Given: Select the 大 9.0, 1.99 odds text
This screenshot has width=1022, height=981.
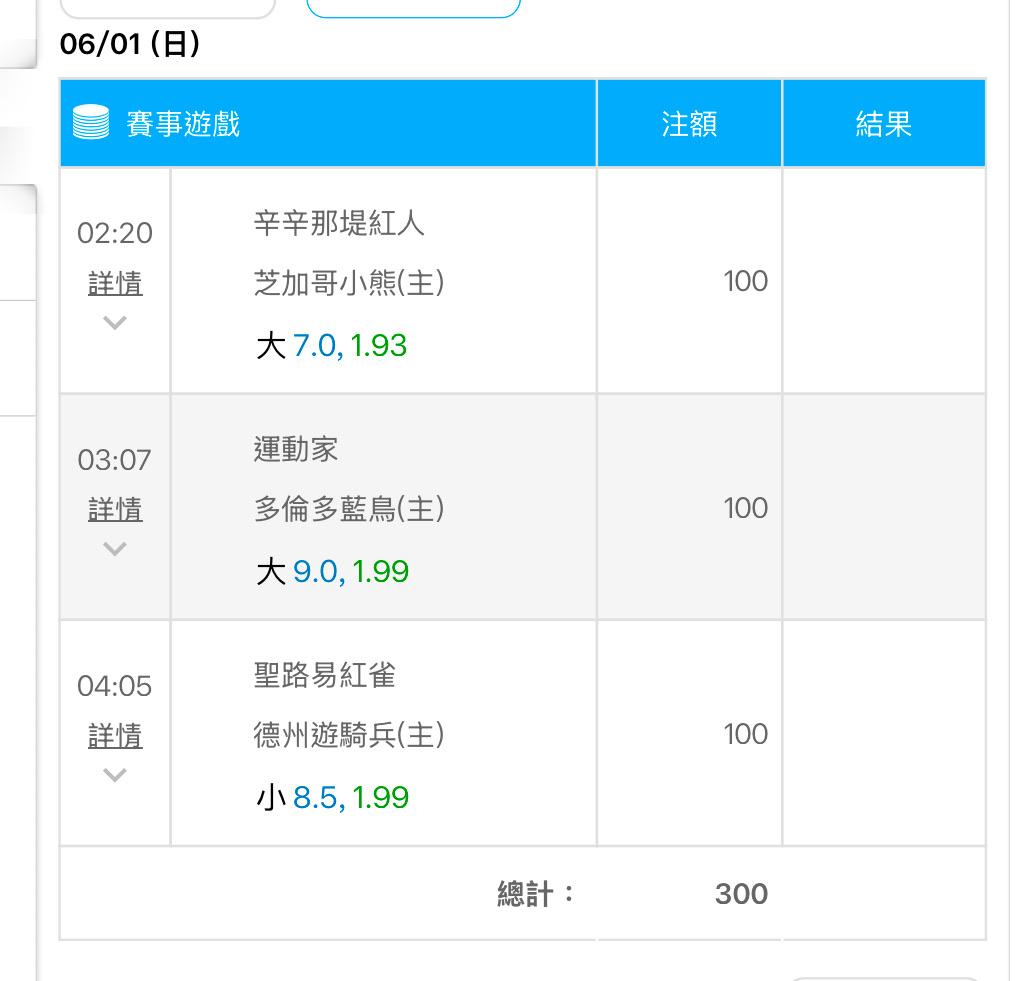Looking at the screenshot, I should click(332, 572).
